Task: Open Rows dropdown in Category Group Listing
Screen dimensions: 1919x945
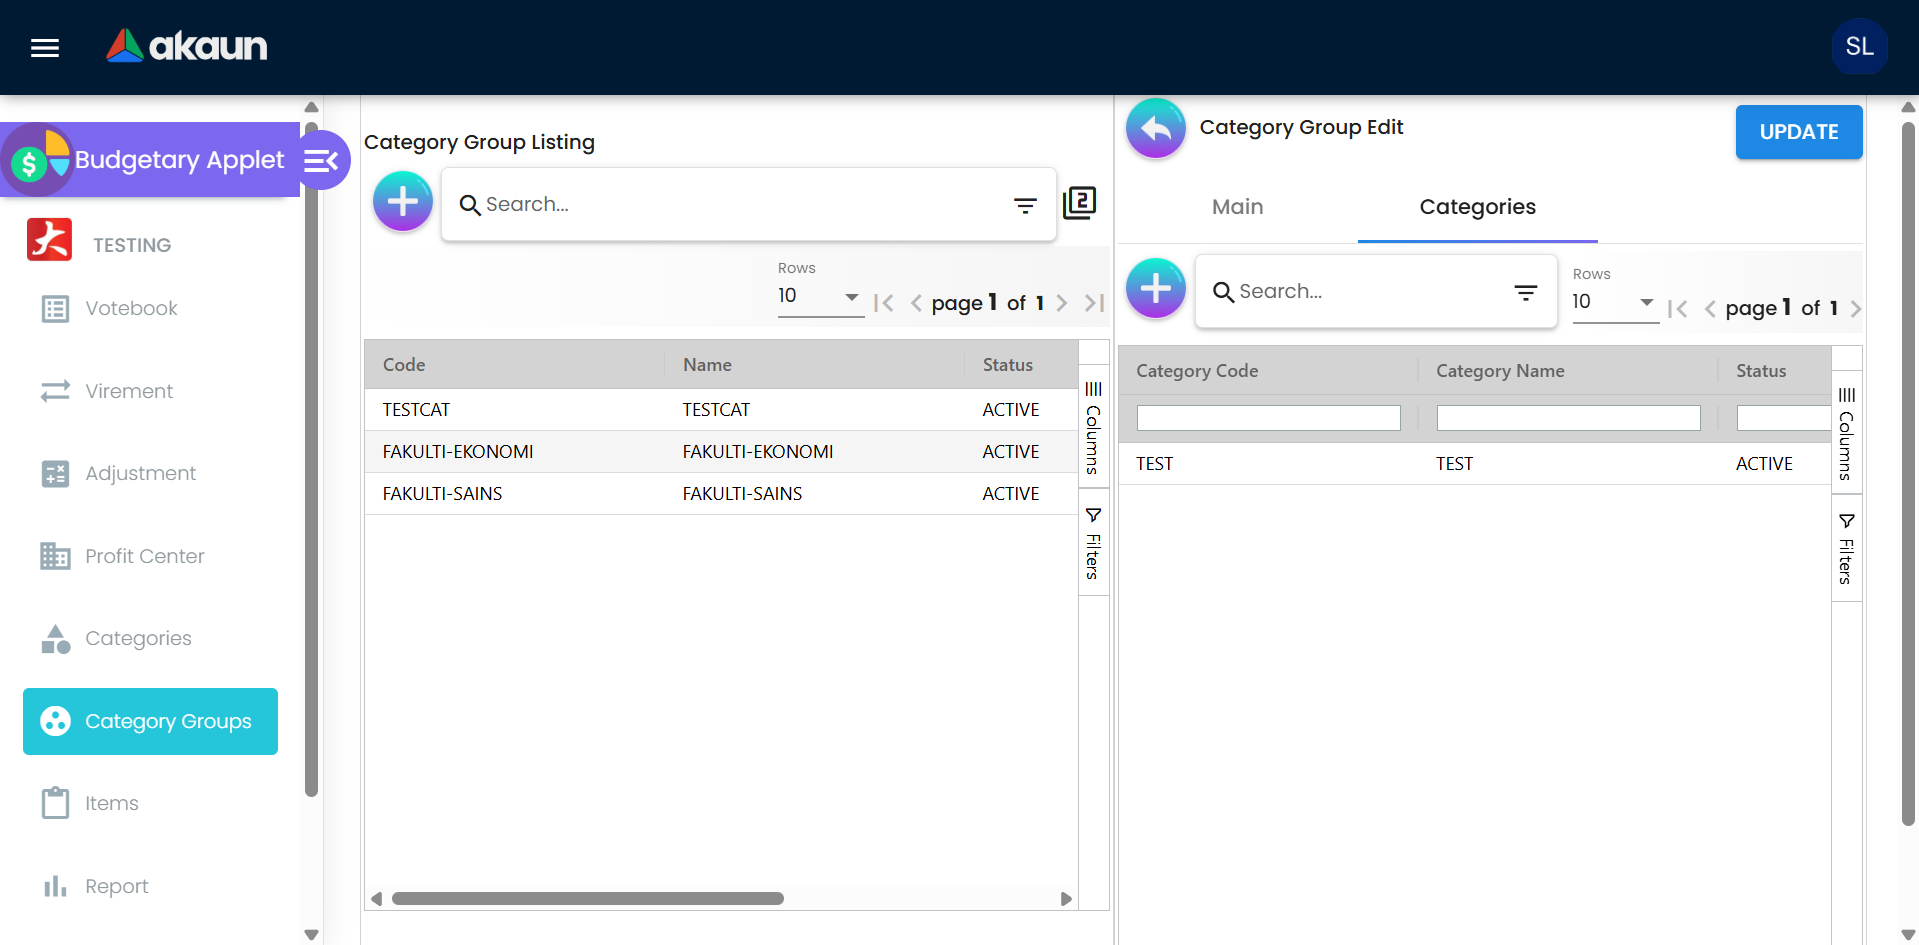Action: (820, 296)
